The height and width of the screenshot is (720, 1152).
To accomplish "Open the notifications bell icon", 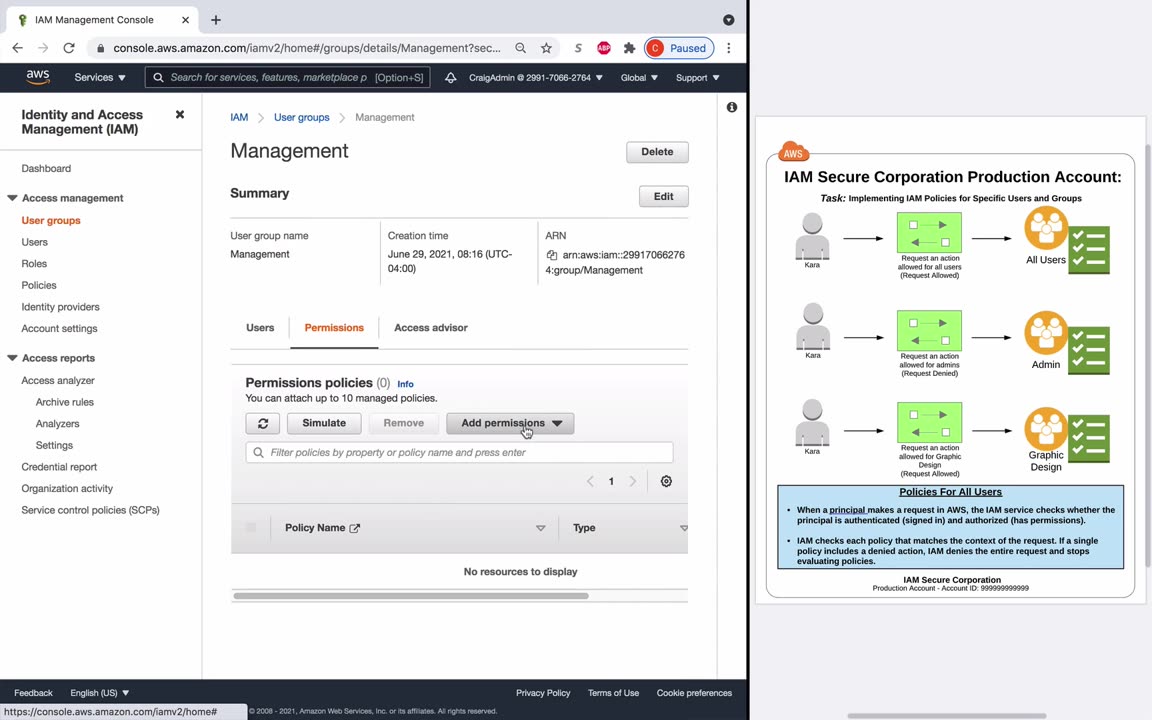I will pos(450,77).
